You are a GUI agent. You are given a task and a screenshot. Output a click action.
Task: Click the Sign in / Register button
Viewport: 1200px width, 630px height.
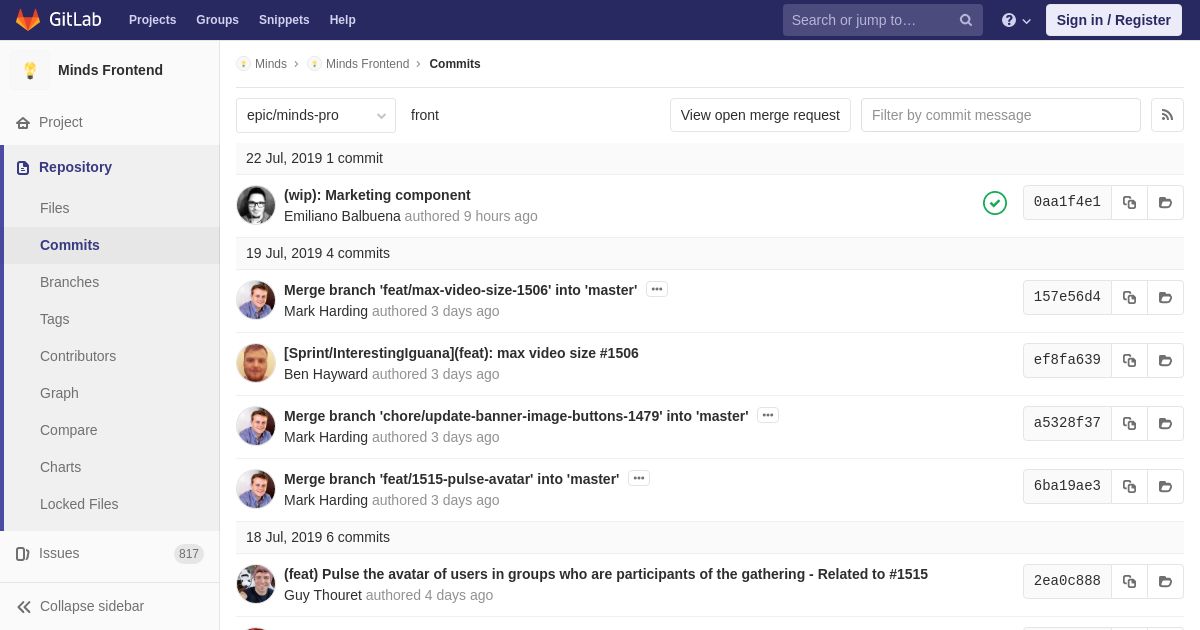coord(1113,20)
